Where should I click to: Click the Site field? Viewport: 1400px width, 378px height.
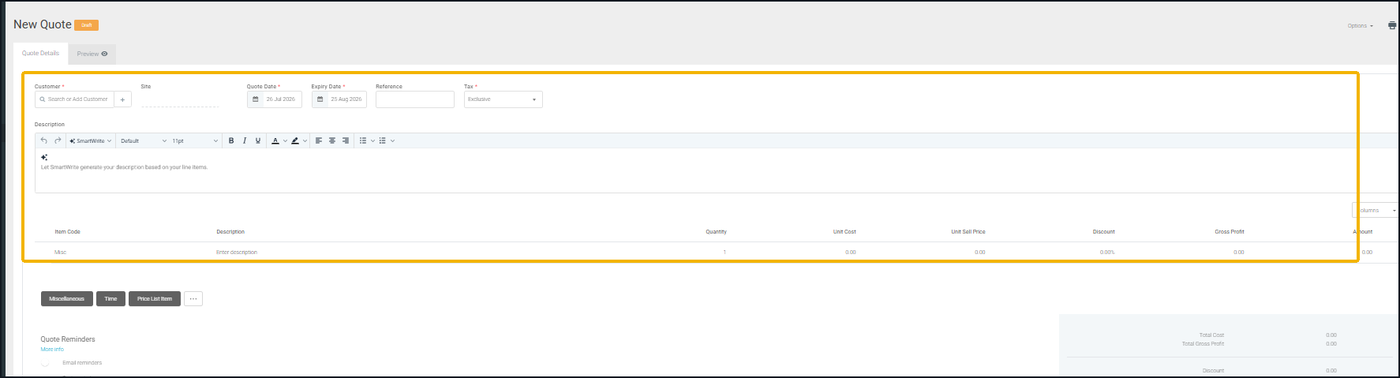click(180, 99)
